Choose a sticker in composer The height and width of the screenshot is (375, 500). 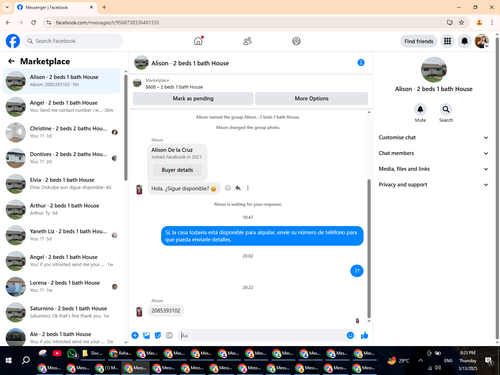(x=158, y=335)
